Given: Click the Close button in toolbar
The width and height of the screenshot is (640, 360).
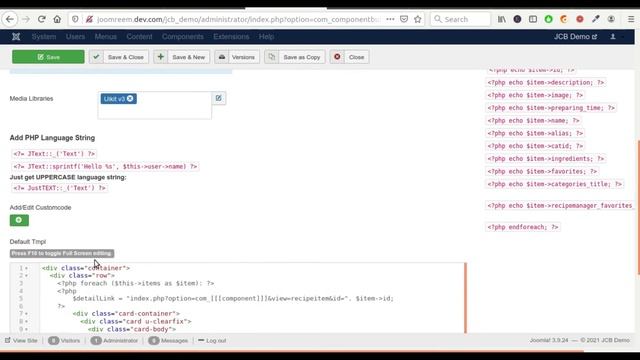Looking at the screenshot, I should pos(349,57).
